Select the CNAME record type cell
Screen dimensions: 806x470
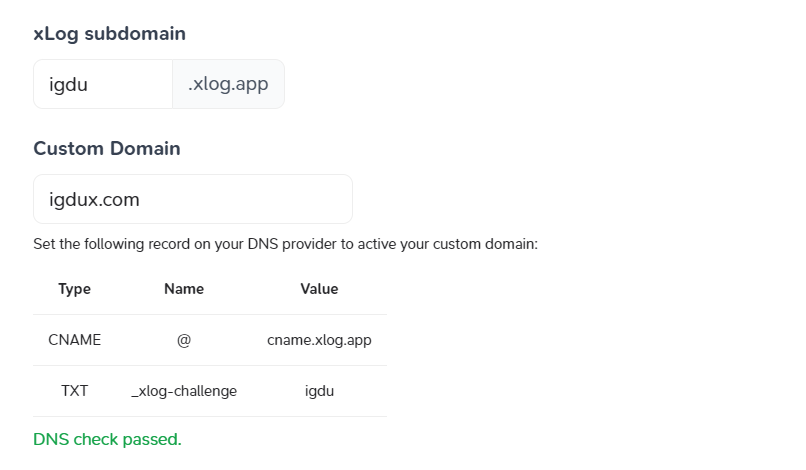(74, 340)
